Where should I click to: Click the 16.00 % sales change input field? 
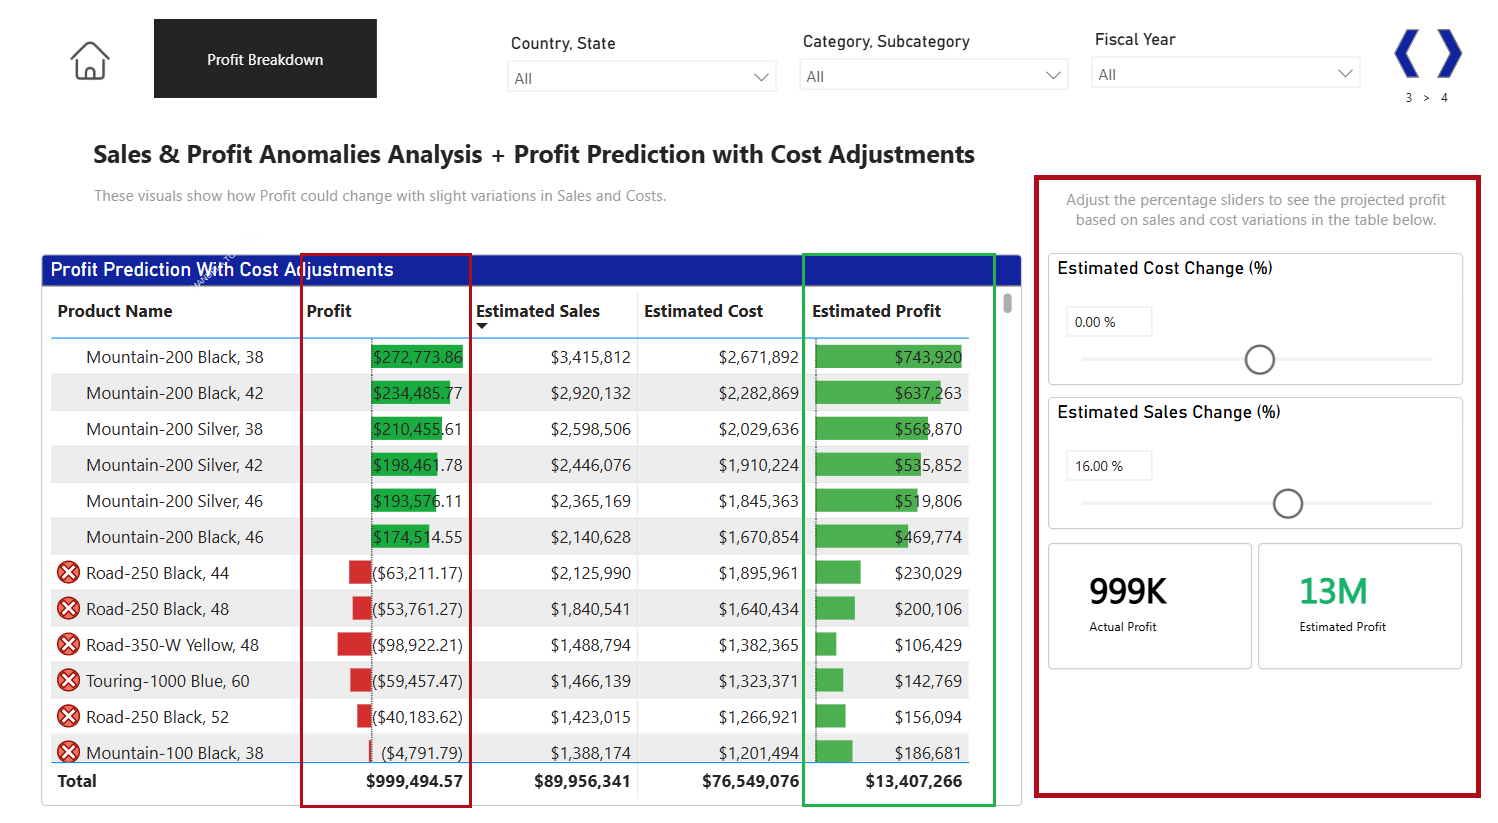[1108, 465]
